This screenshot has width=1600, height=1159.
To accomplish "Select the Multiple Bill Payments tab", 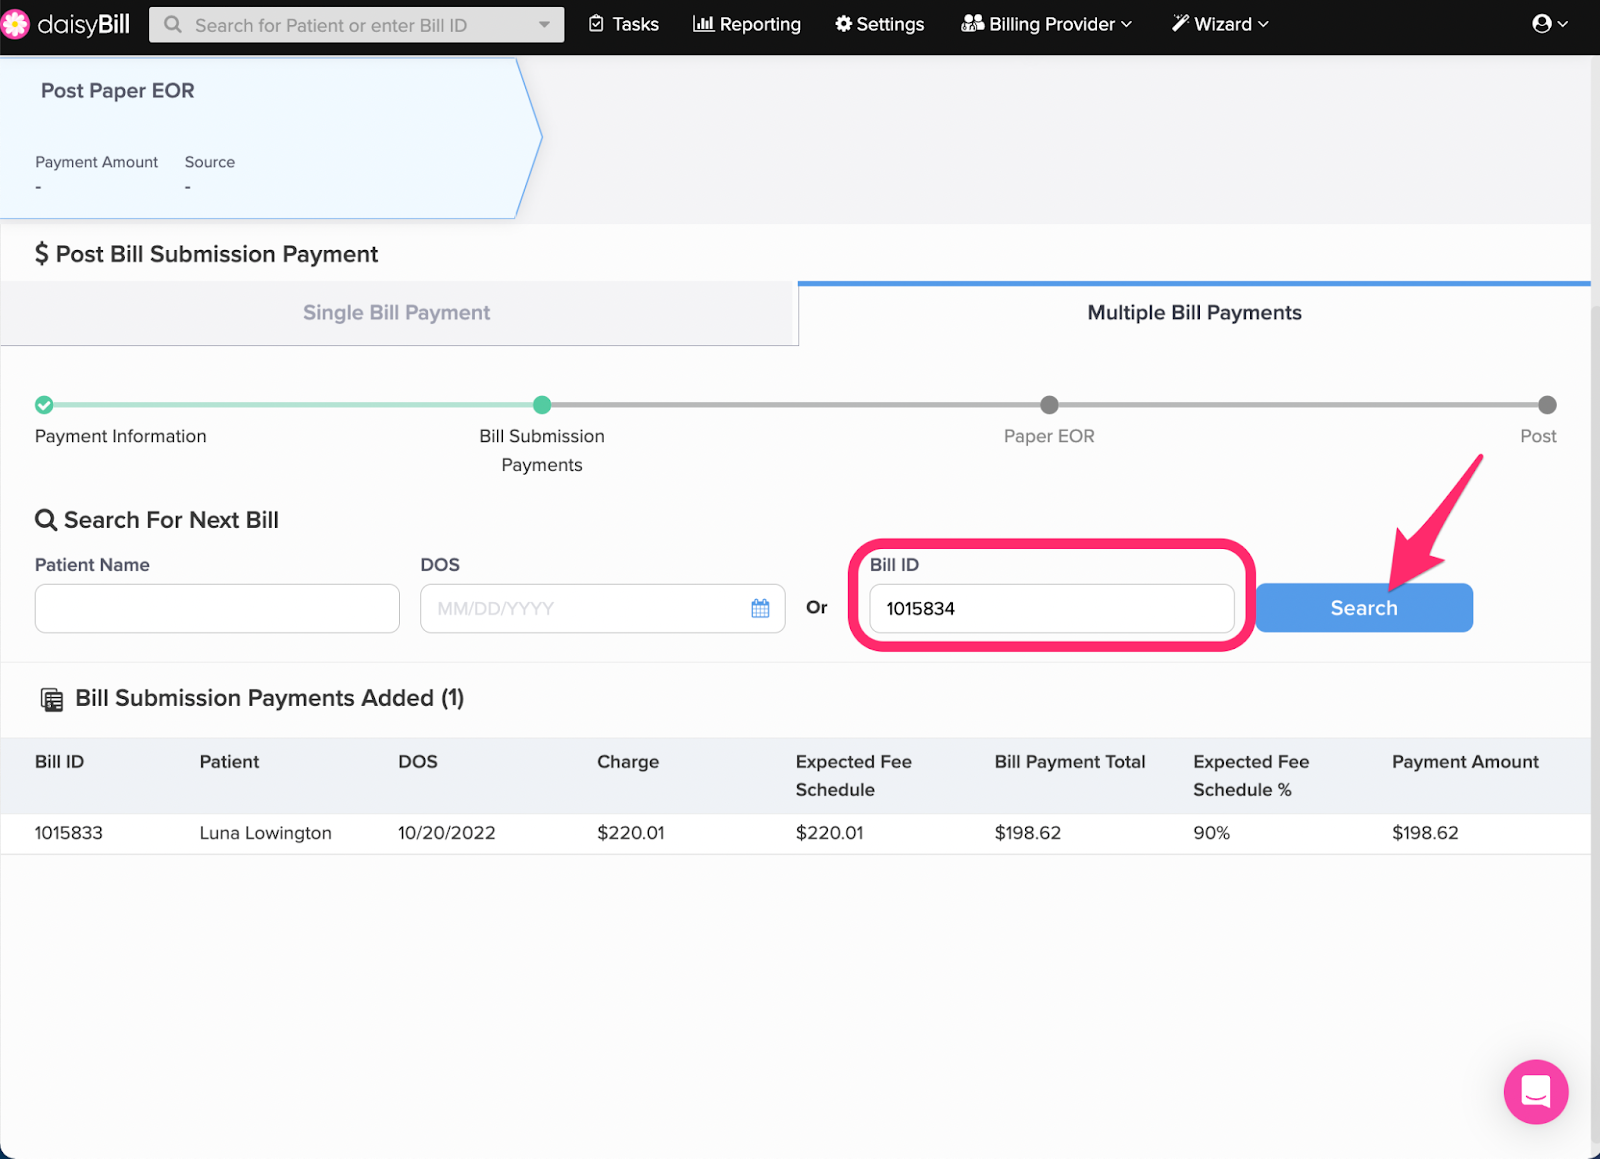I will 1194,313.
